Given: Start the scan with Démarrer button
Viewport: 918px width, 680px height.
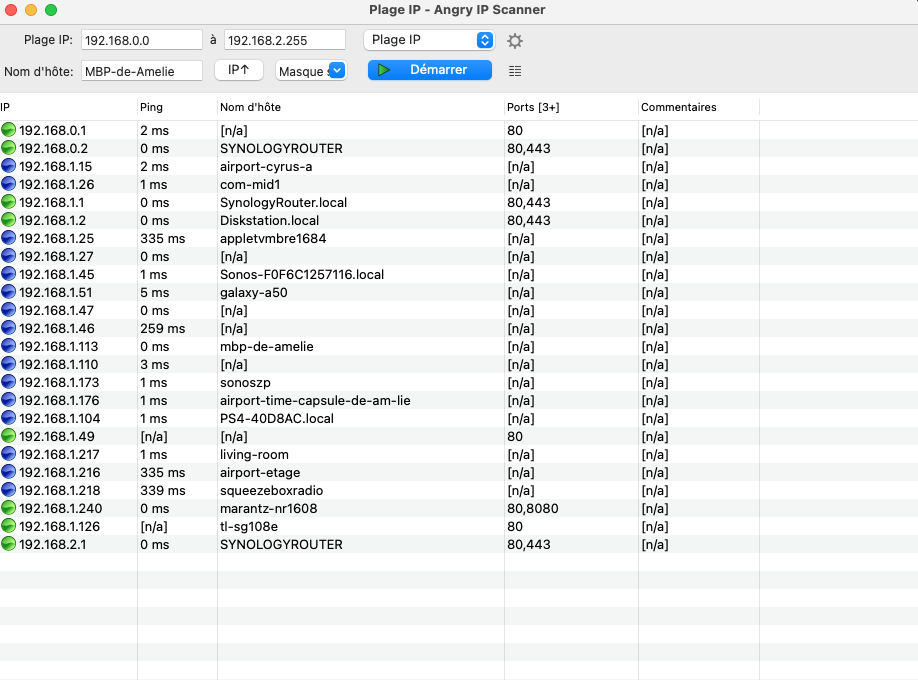Looking at the screenshot, I should [430, 70].
